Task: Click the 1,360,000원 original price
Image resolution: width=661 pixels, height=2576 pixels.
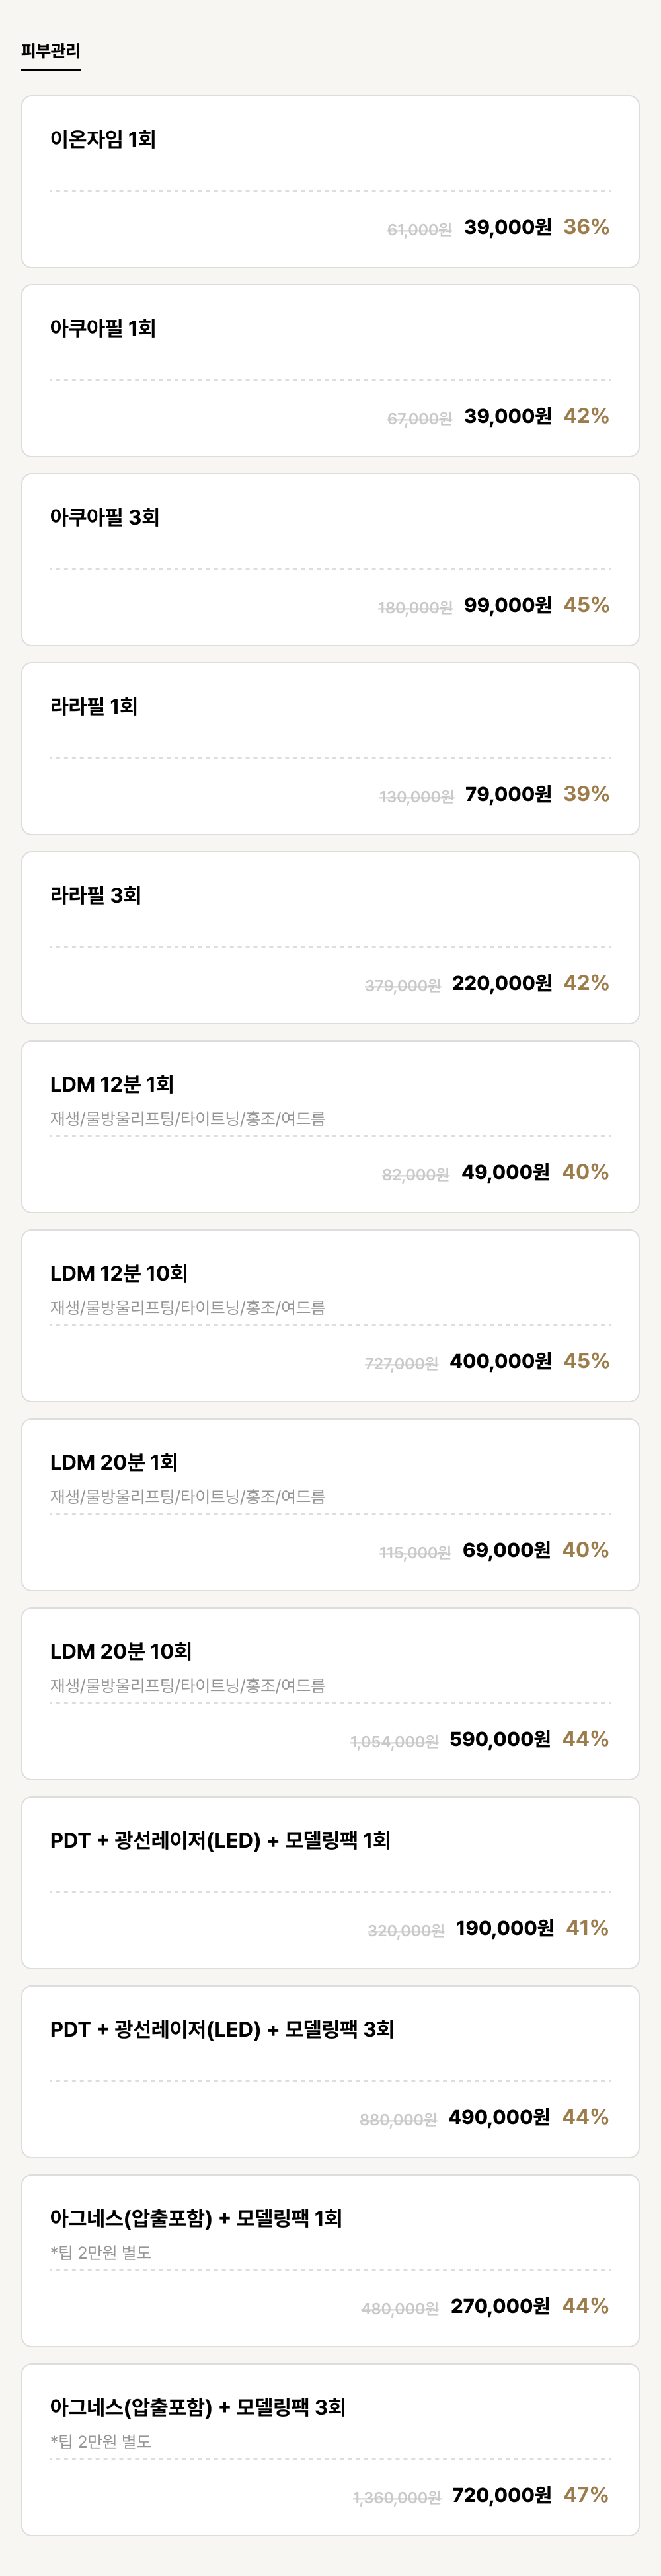Action: tap(397, 2498)
